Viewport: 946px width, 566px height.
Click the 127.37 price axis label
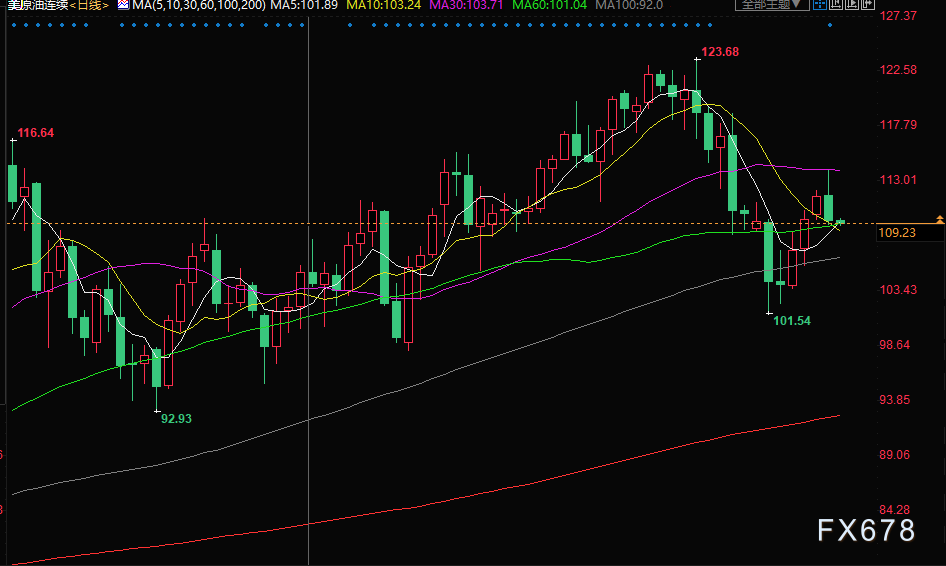click(x=898, y=16)
